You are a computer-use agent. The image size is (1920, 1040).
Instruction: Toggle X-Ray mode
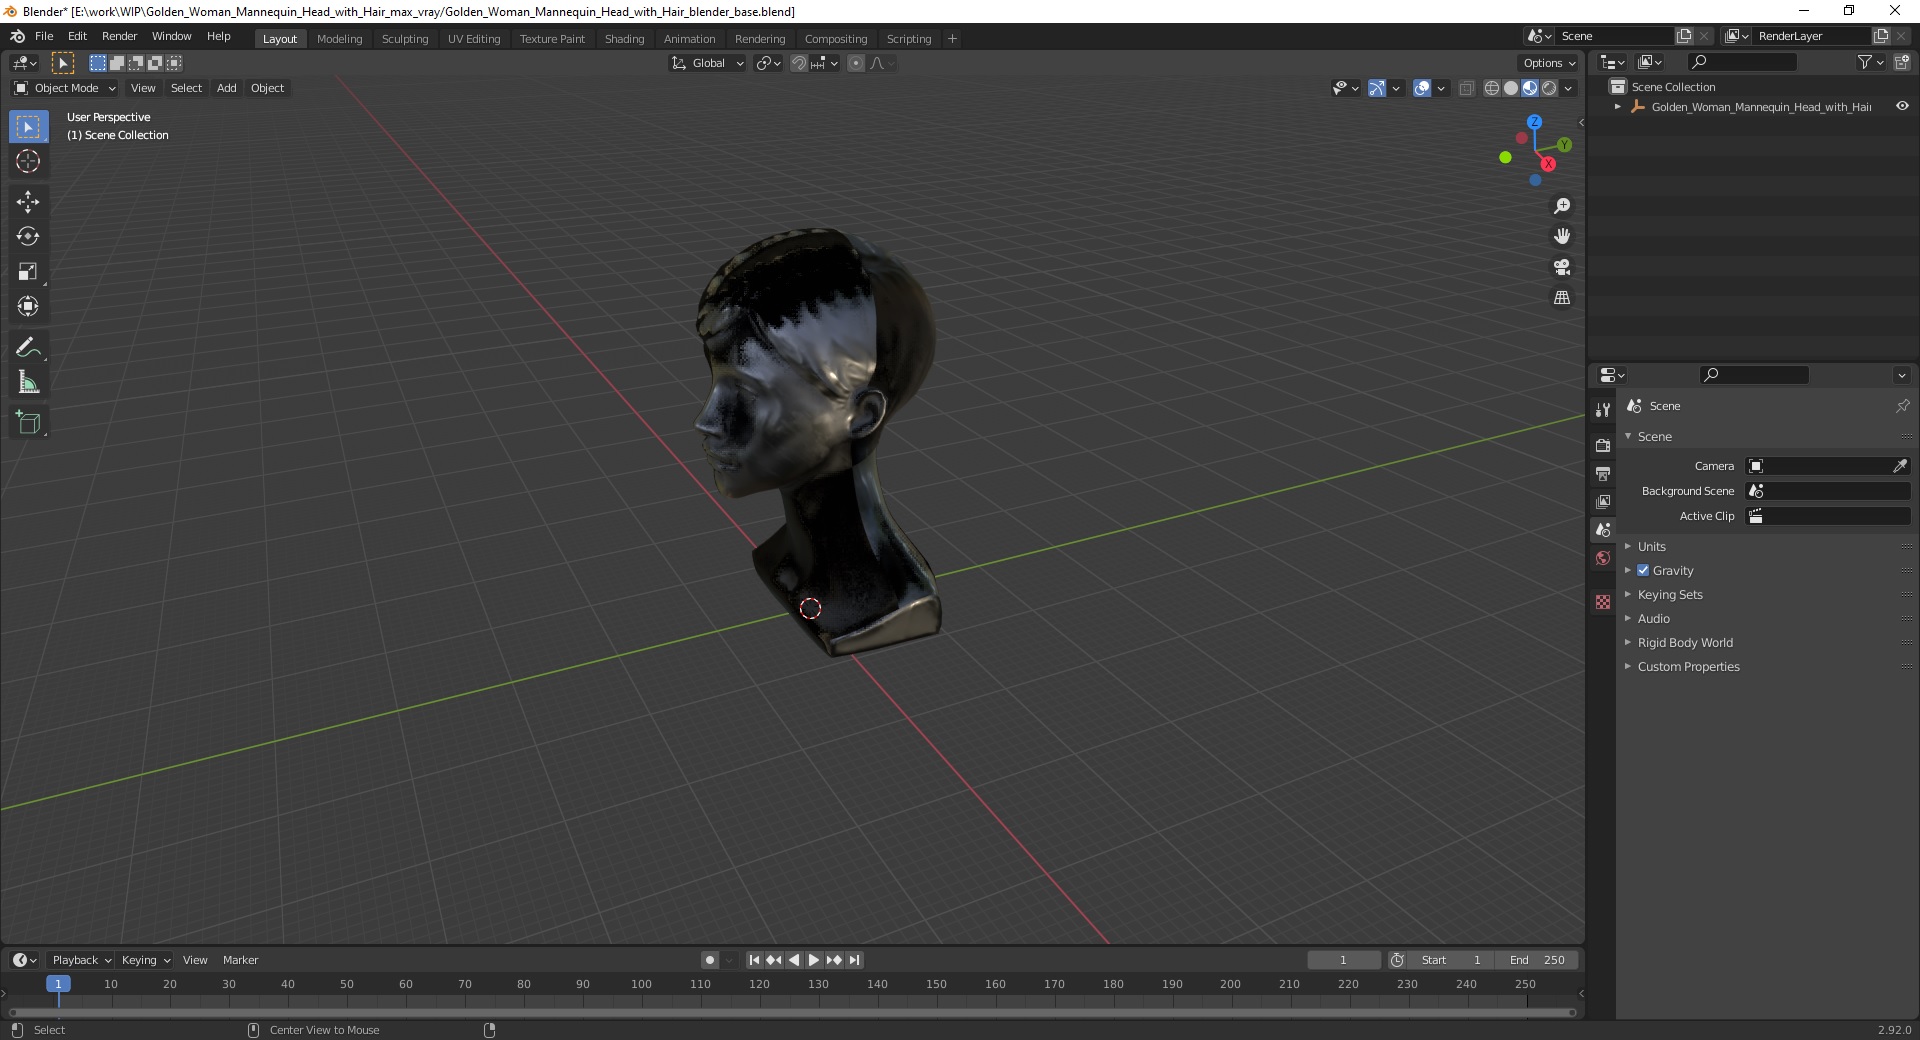pyautogui.click(x=1466, y=88)
